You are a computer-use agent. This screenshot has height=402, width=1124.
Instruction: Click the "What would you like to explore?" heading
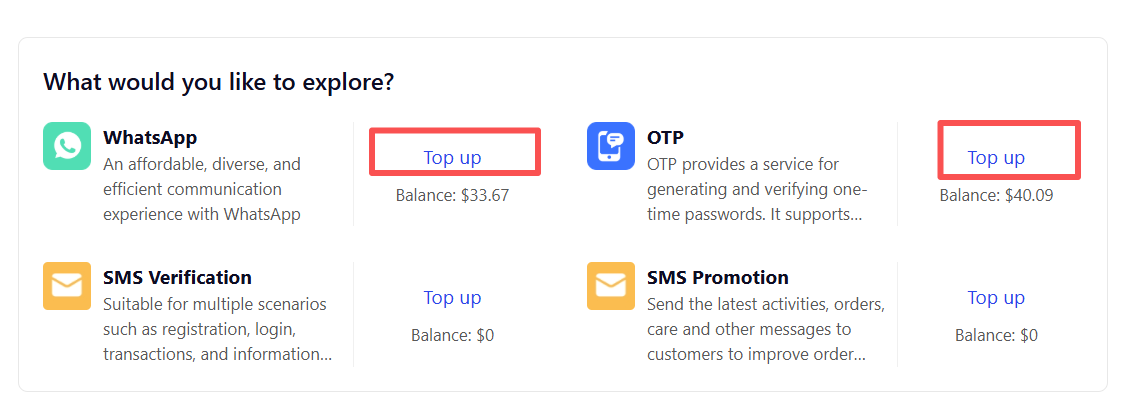(218, 82)
